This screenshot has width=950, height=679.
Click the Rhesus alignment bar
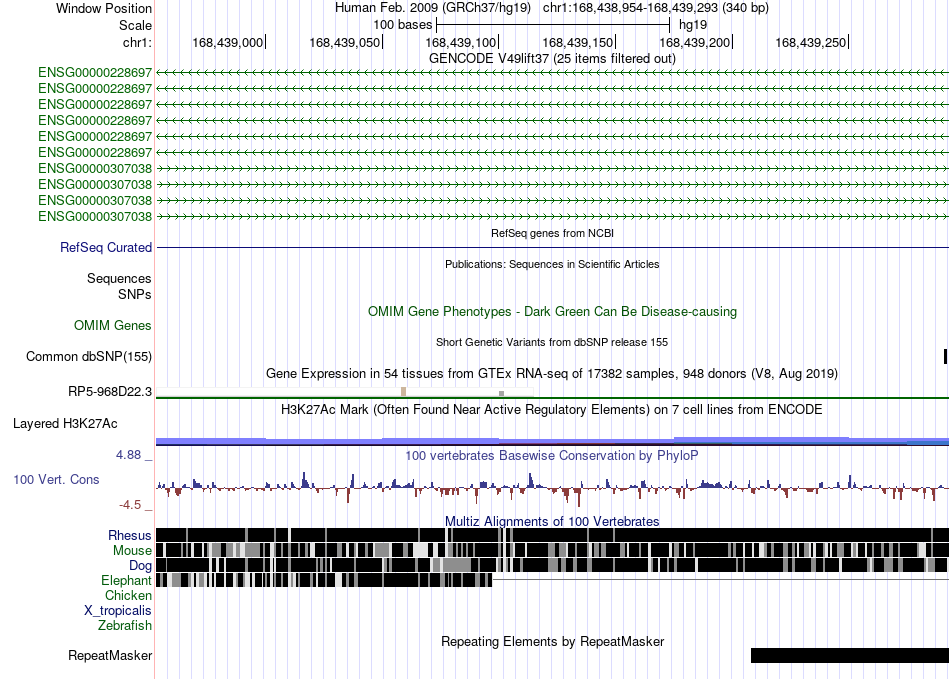(552, 535)
